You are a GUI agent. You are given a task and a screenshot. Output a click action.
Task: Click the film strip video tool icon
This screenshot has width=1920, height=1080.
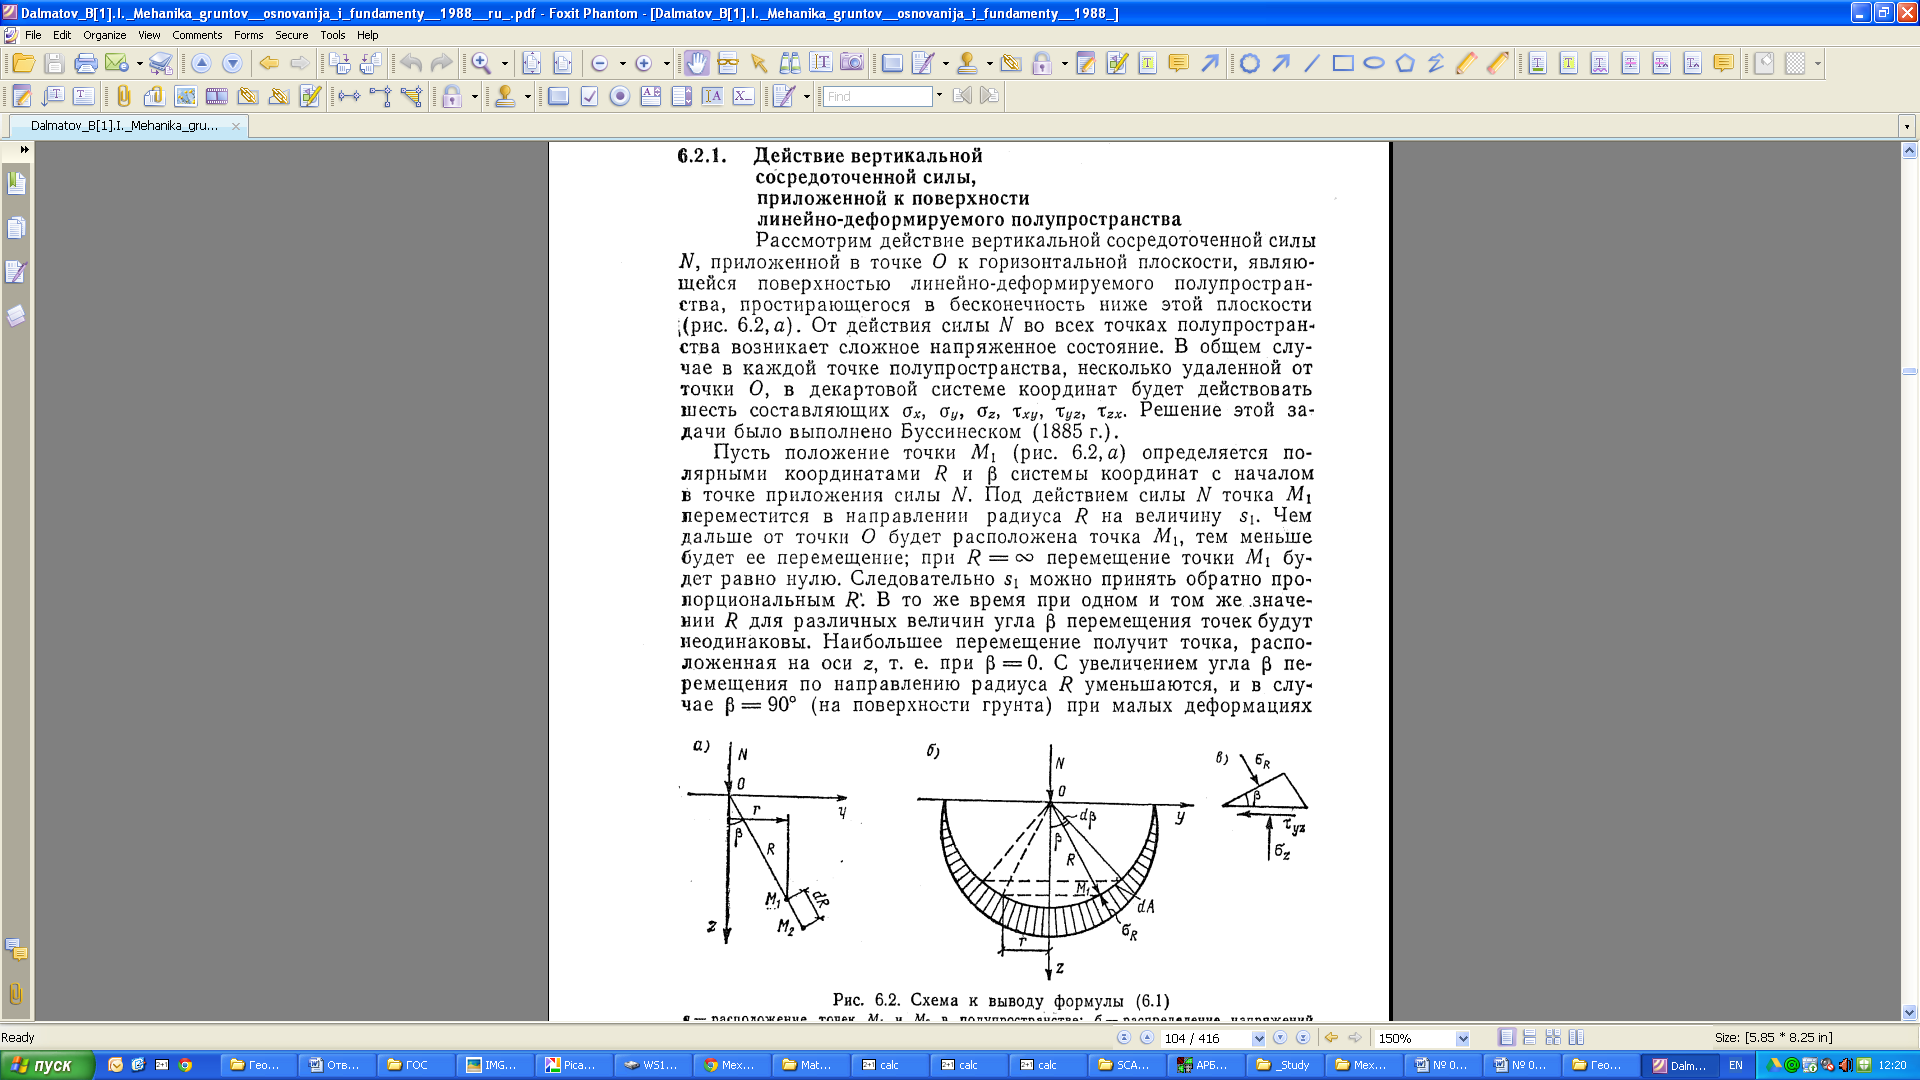[x=216, y=96]
